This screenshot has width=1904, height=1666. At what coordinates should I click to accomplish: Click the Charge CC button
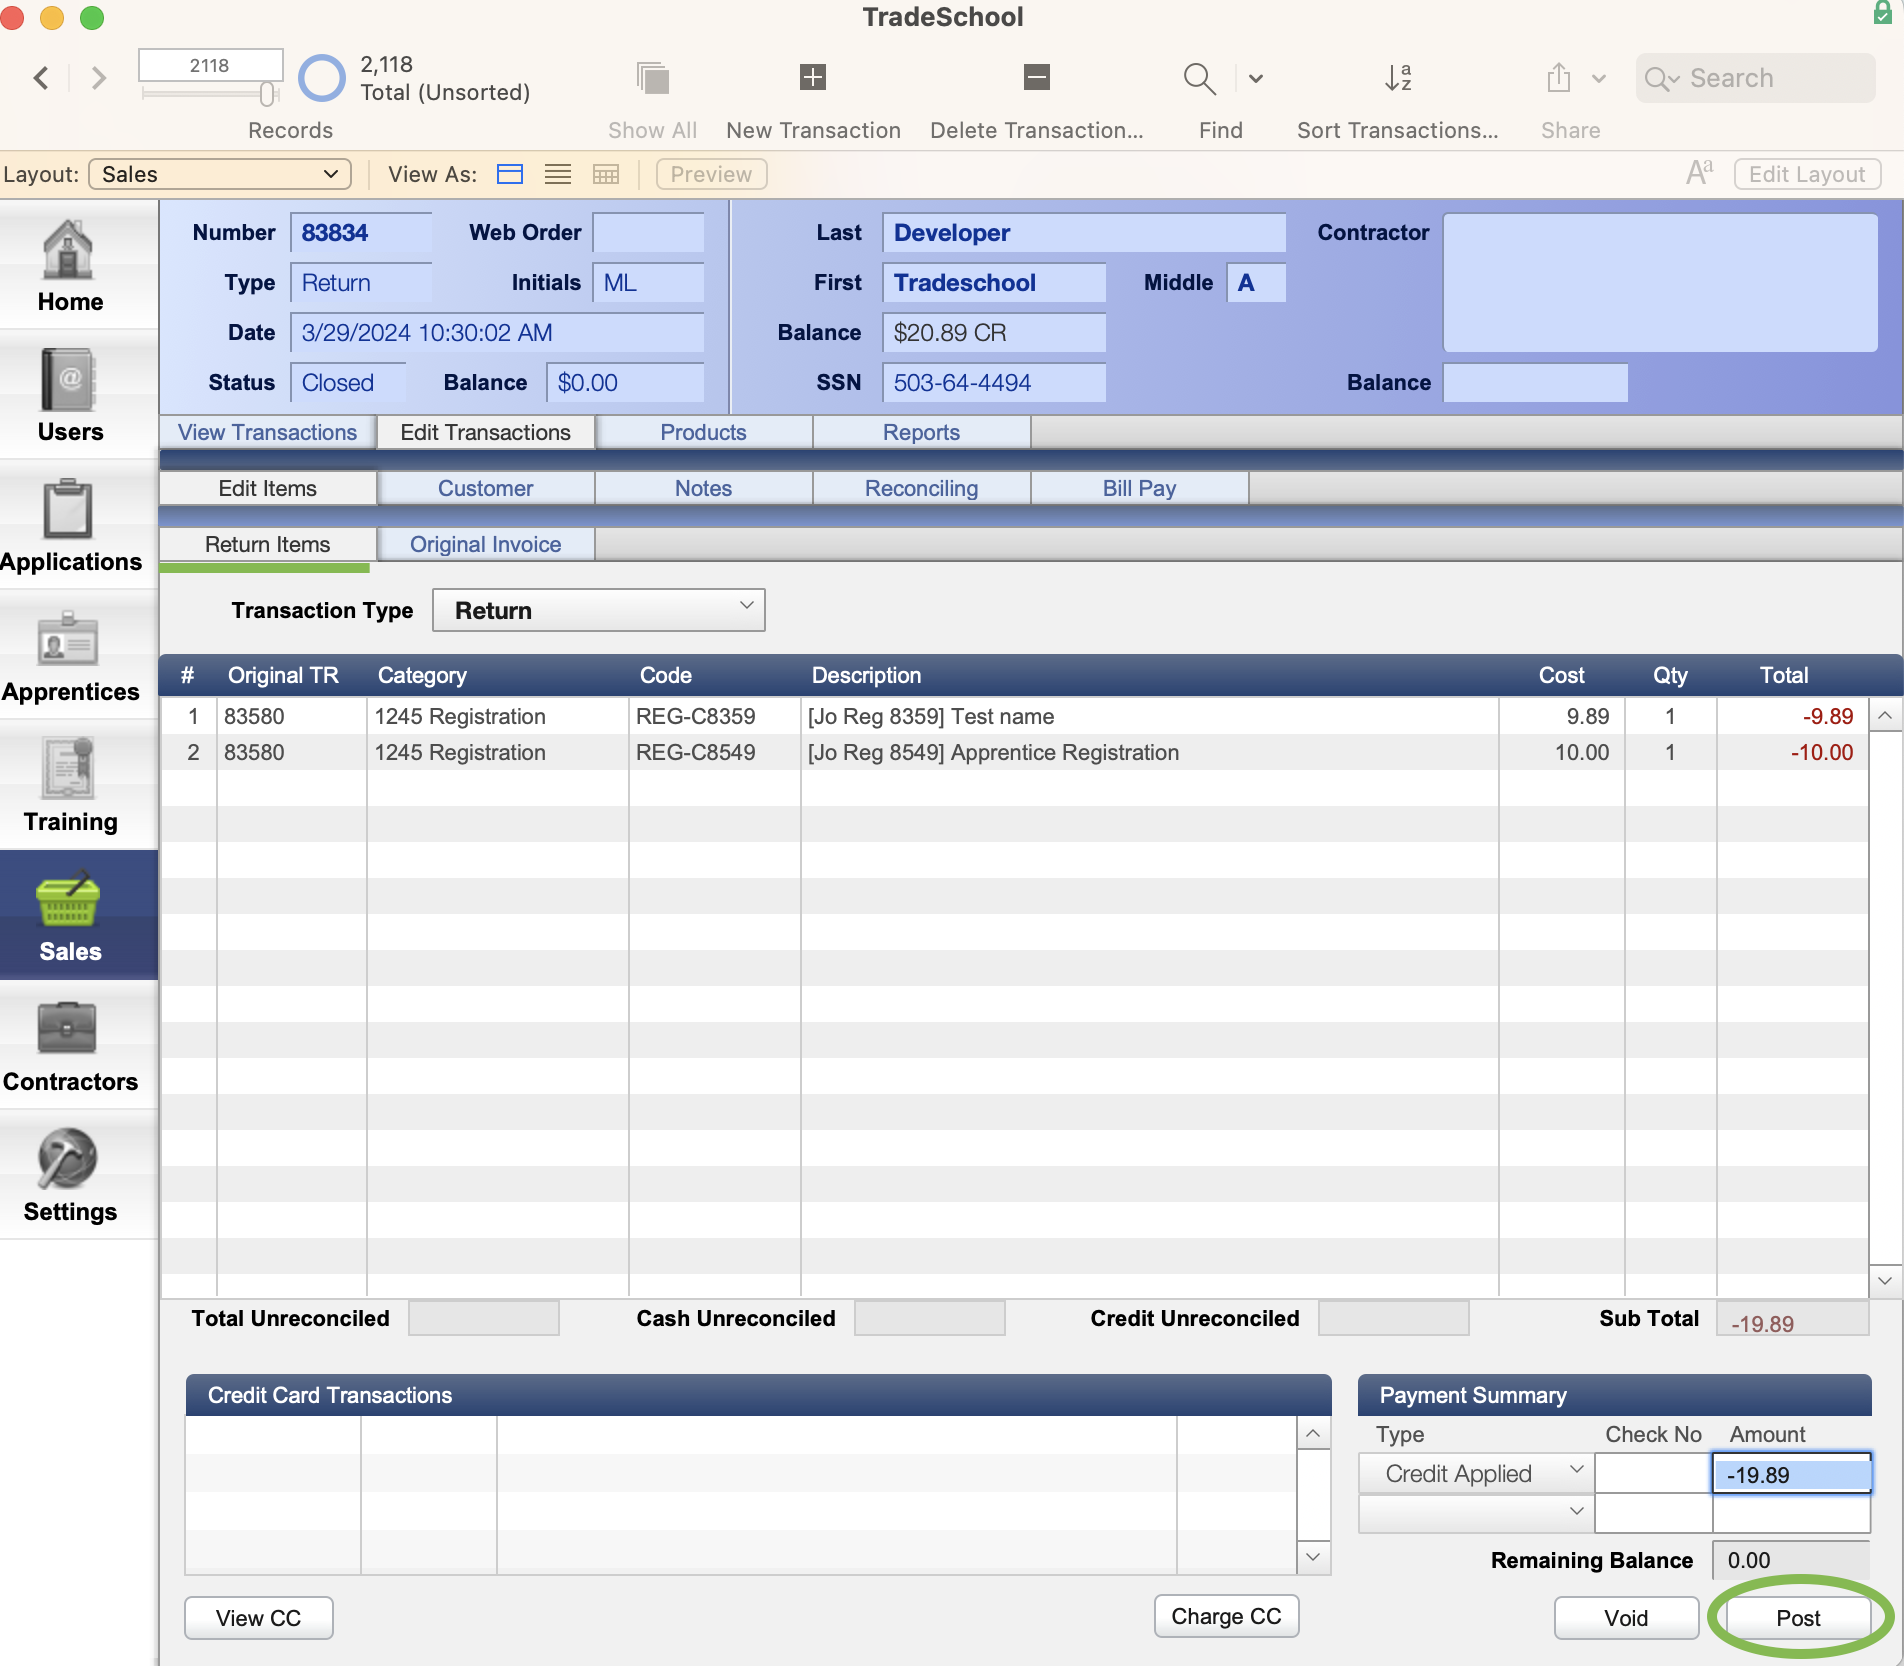[x=1226, y=1616]
